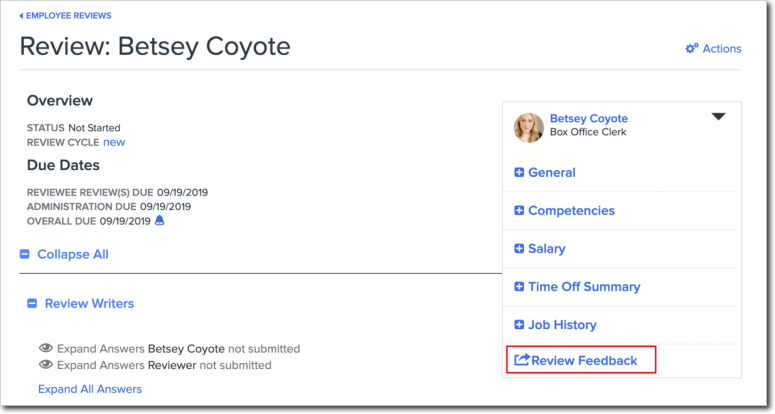Click the plus icon next to Salary
The image size is (775, 414).
519,249
